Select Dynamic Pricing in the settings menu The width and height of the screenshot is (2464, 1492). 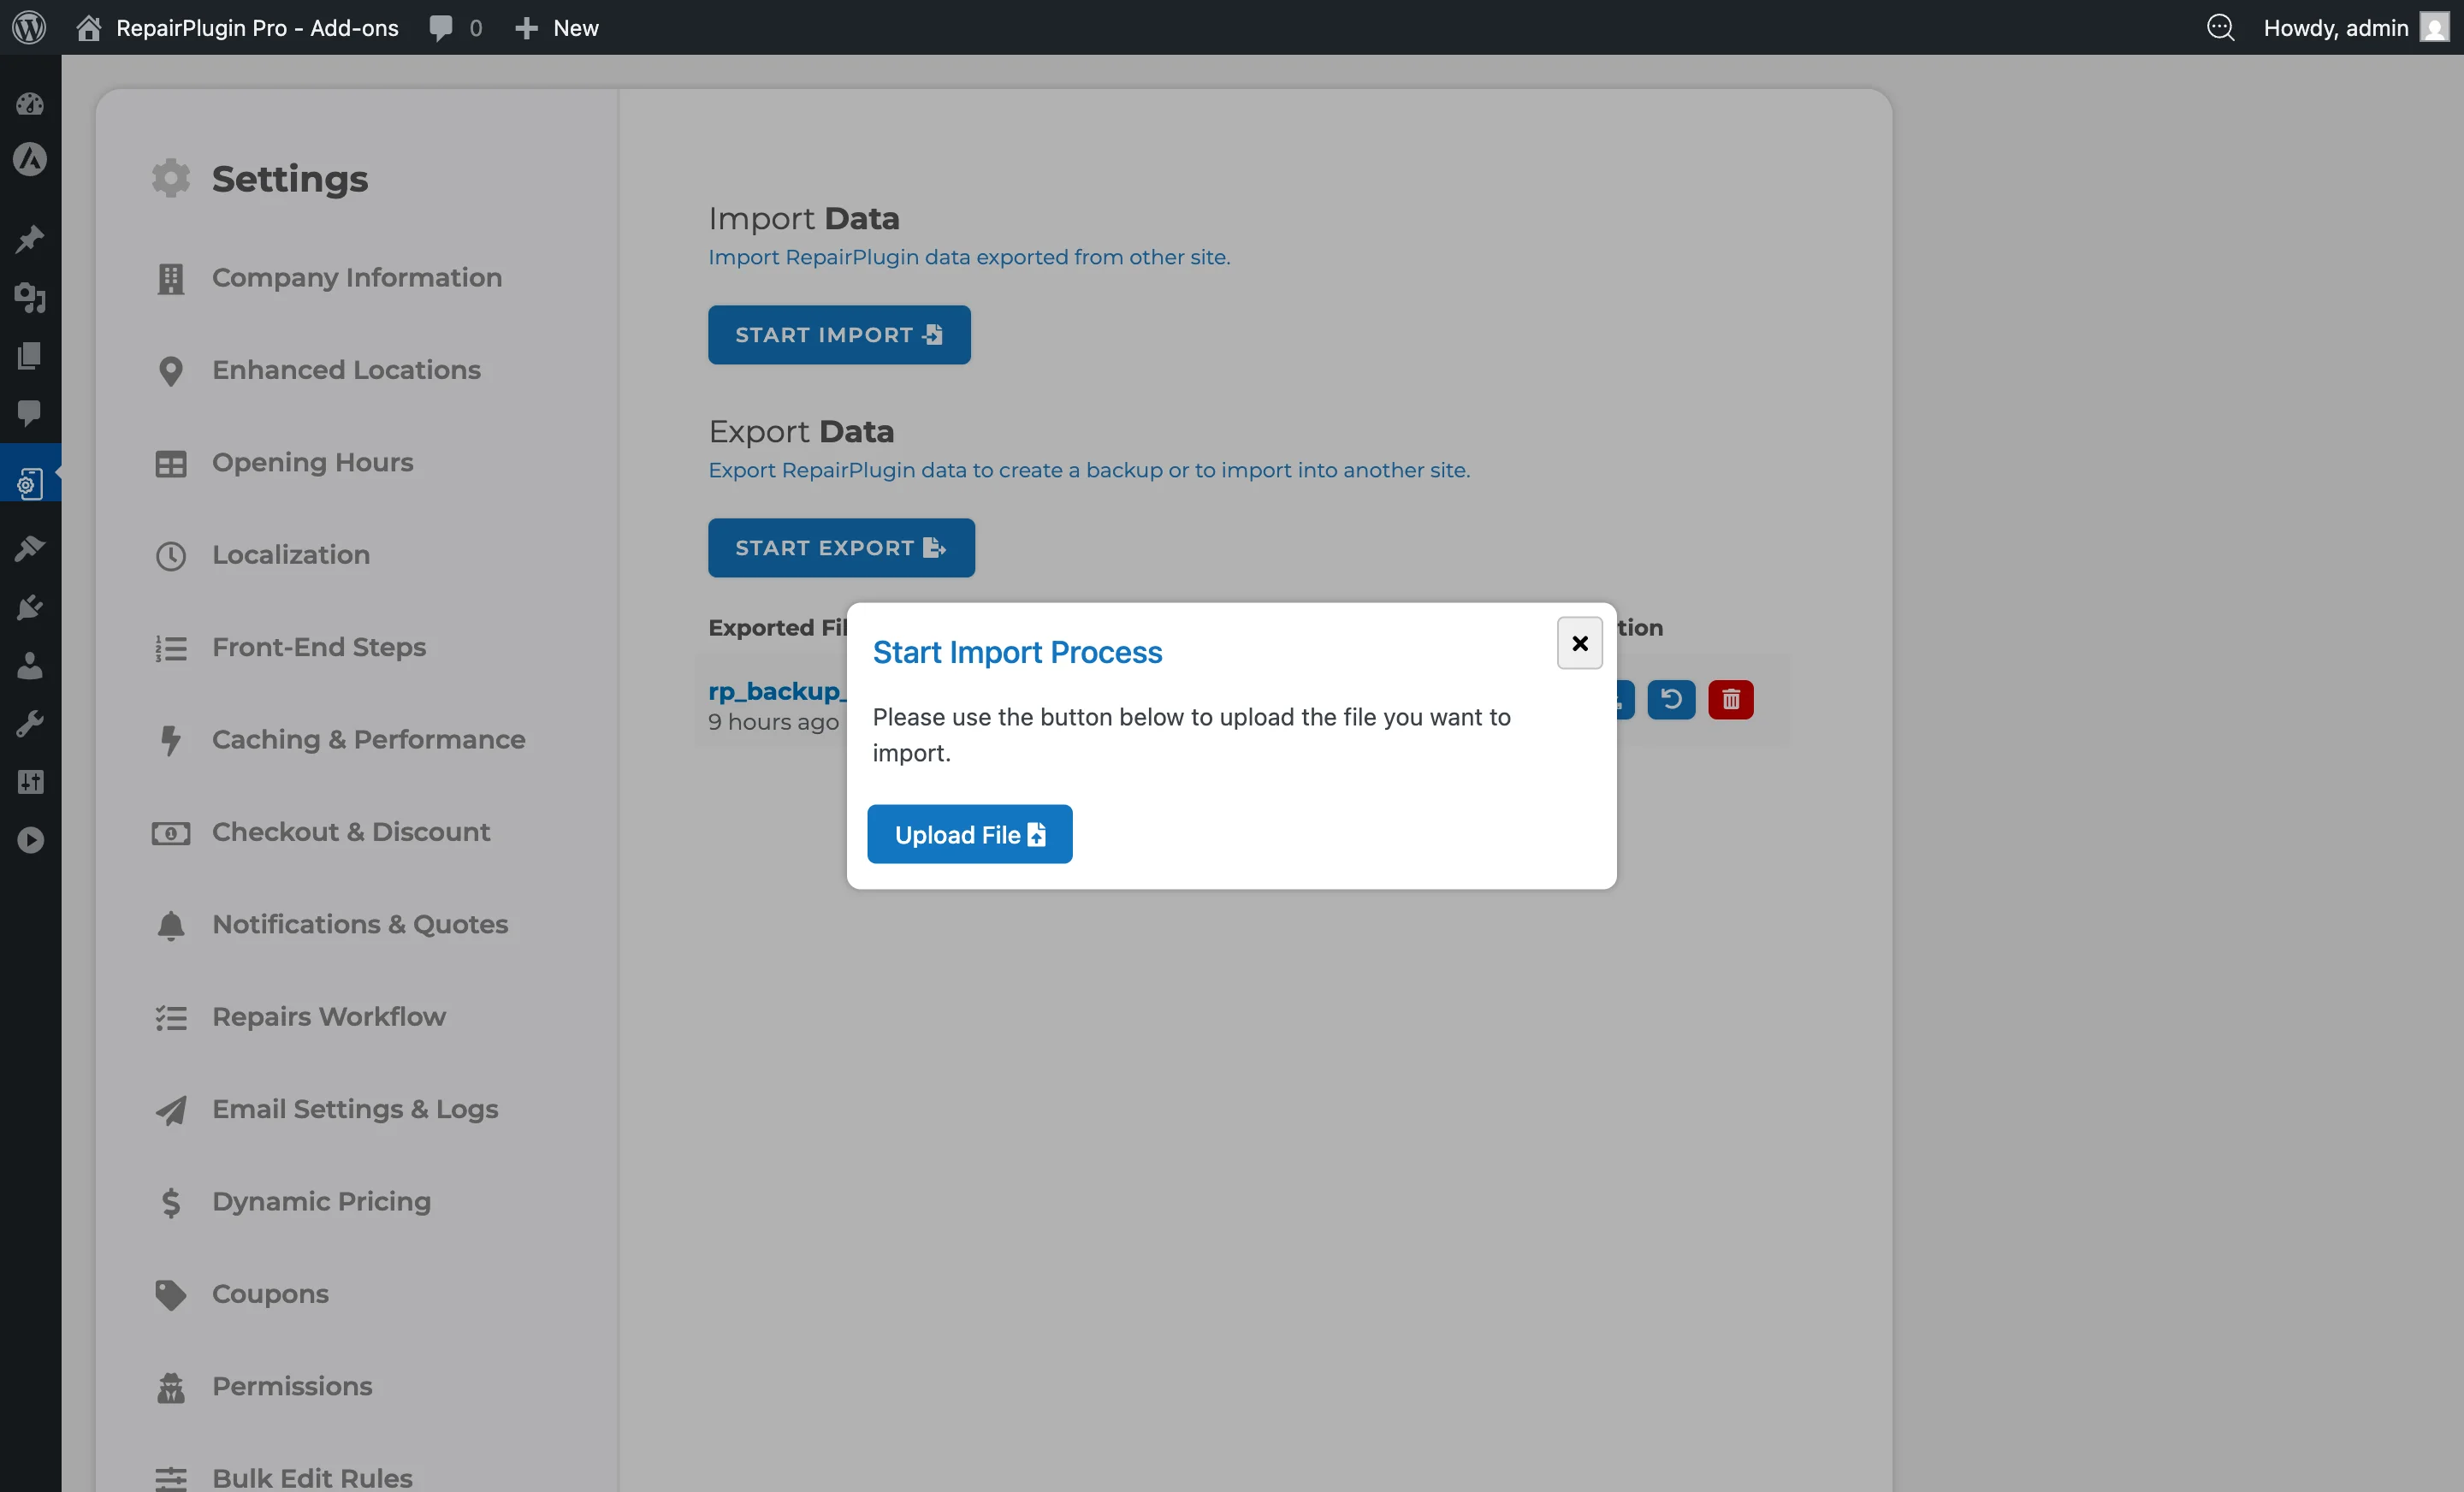[320, 1202]
